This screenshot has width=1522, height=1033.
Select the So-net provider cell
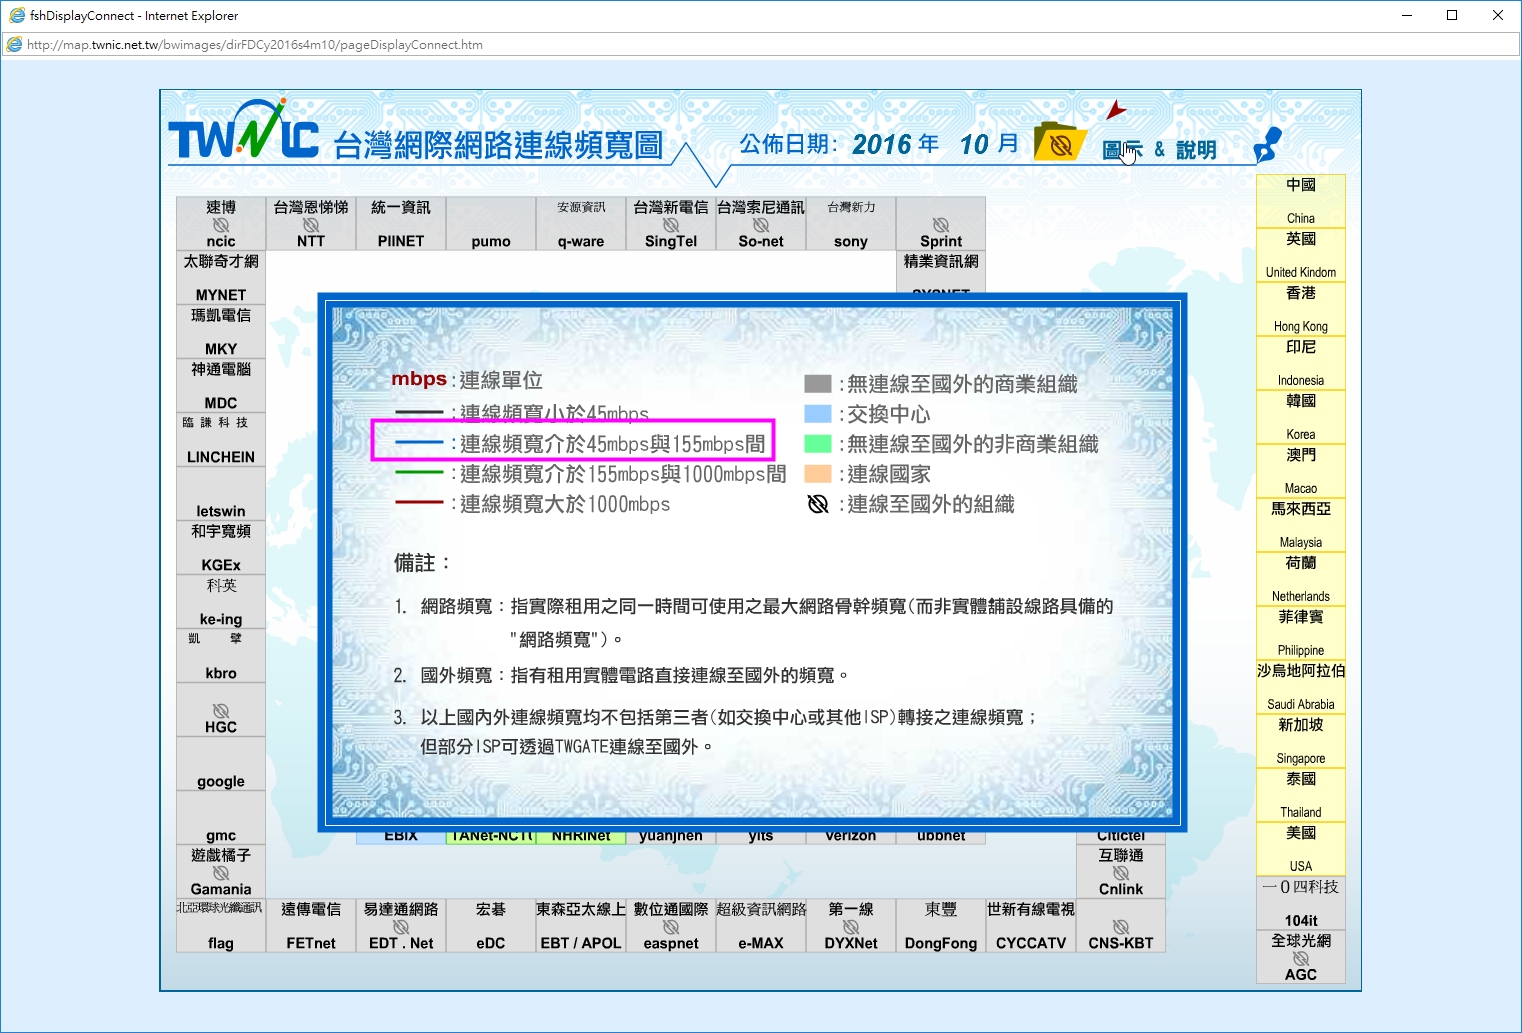[x=761, y=223]
